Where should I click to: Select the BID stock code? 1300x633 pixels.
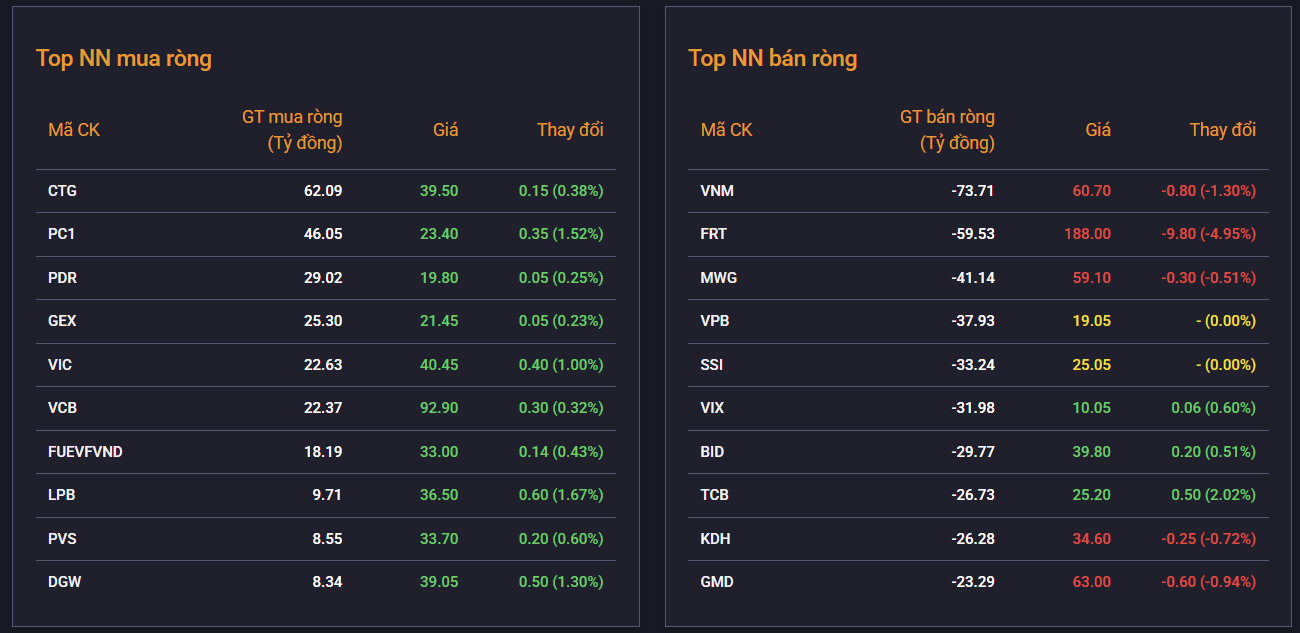[x=713, y=452]
